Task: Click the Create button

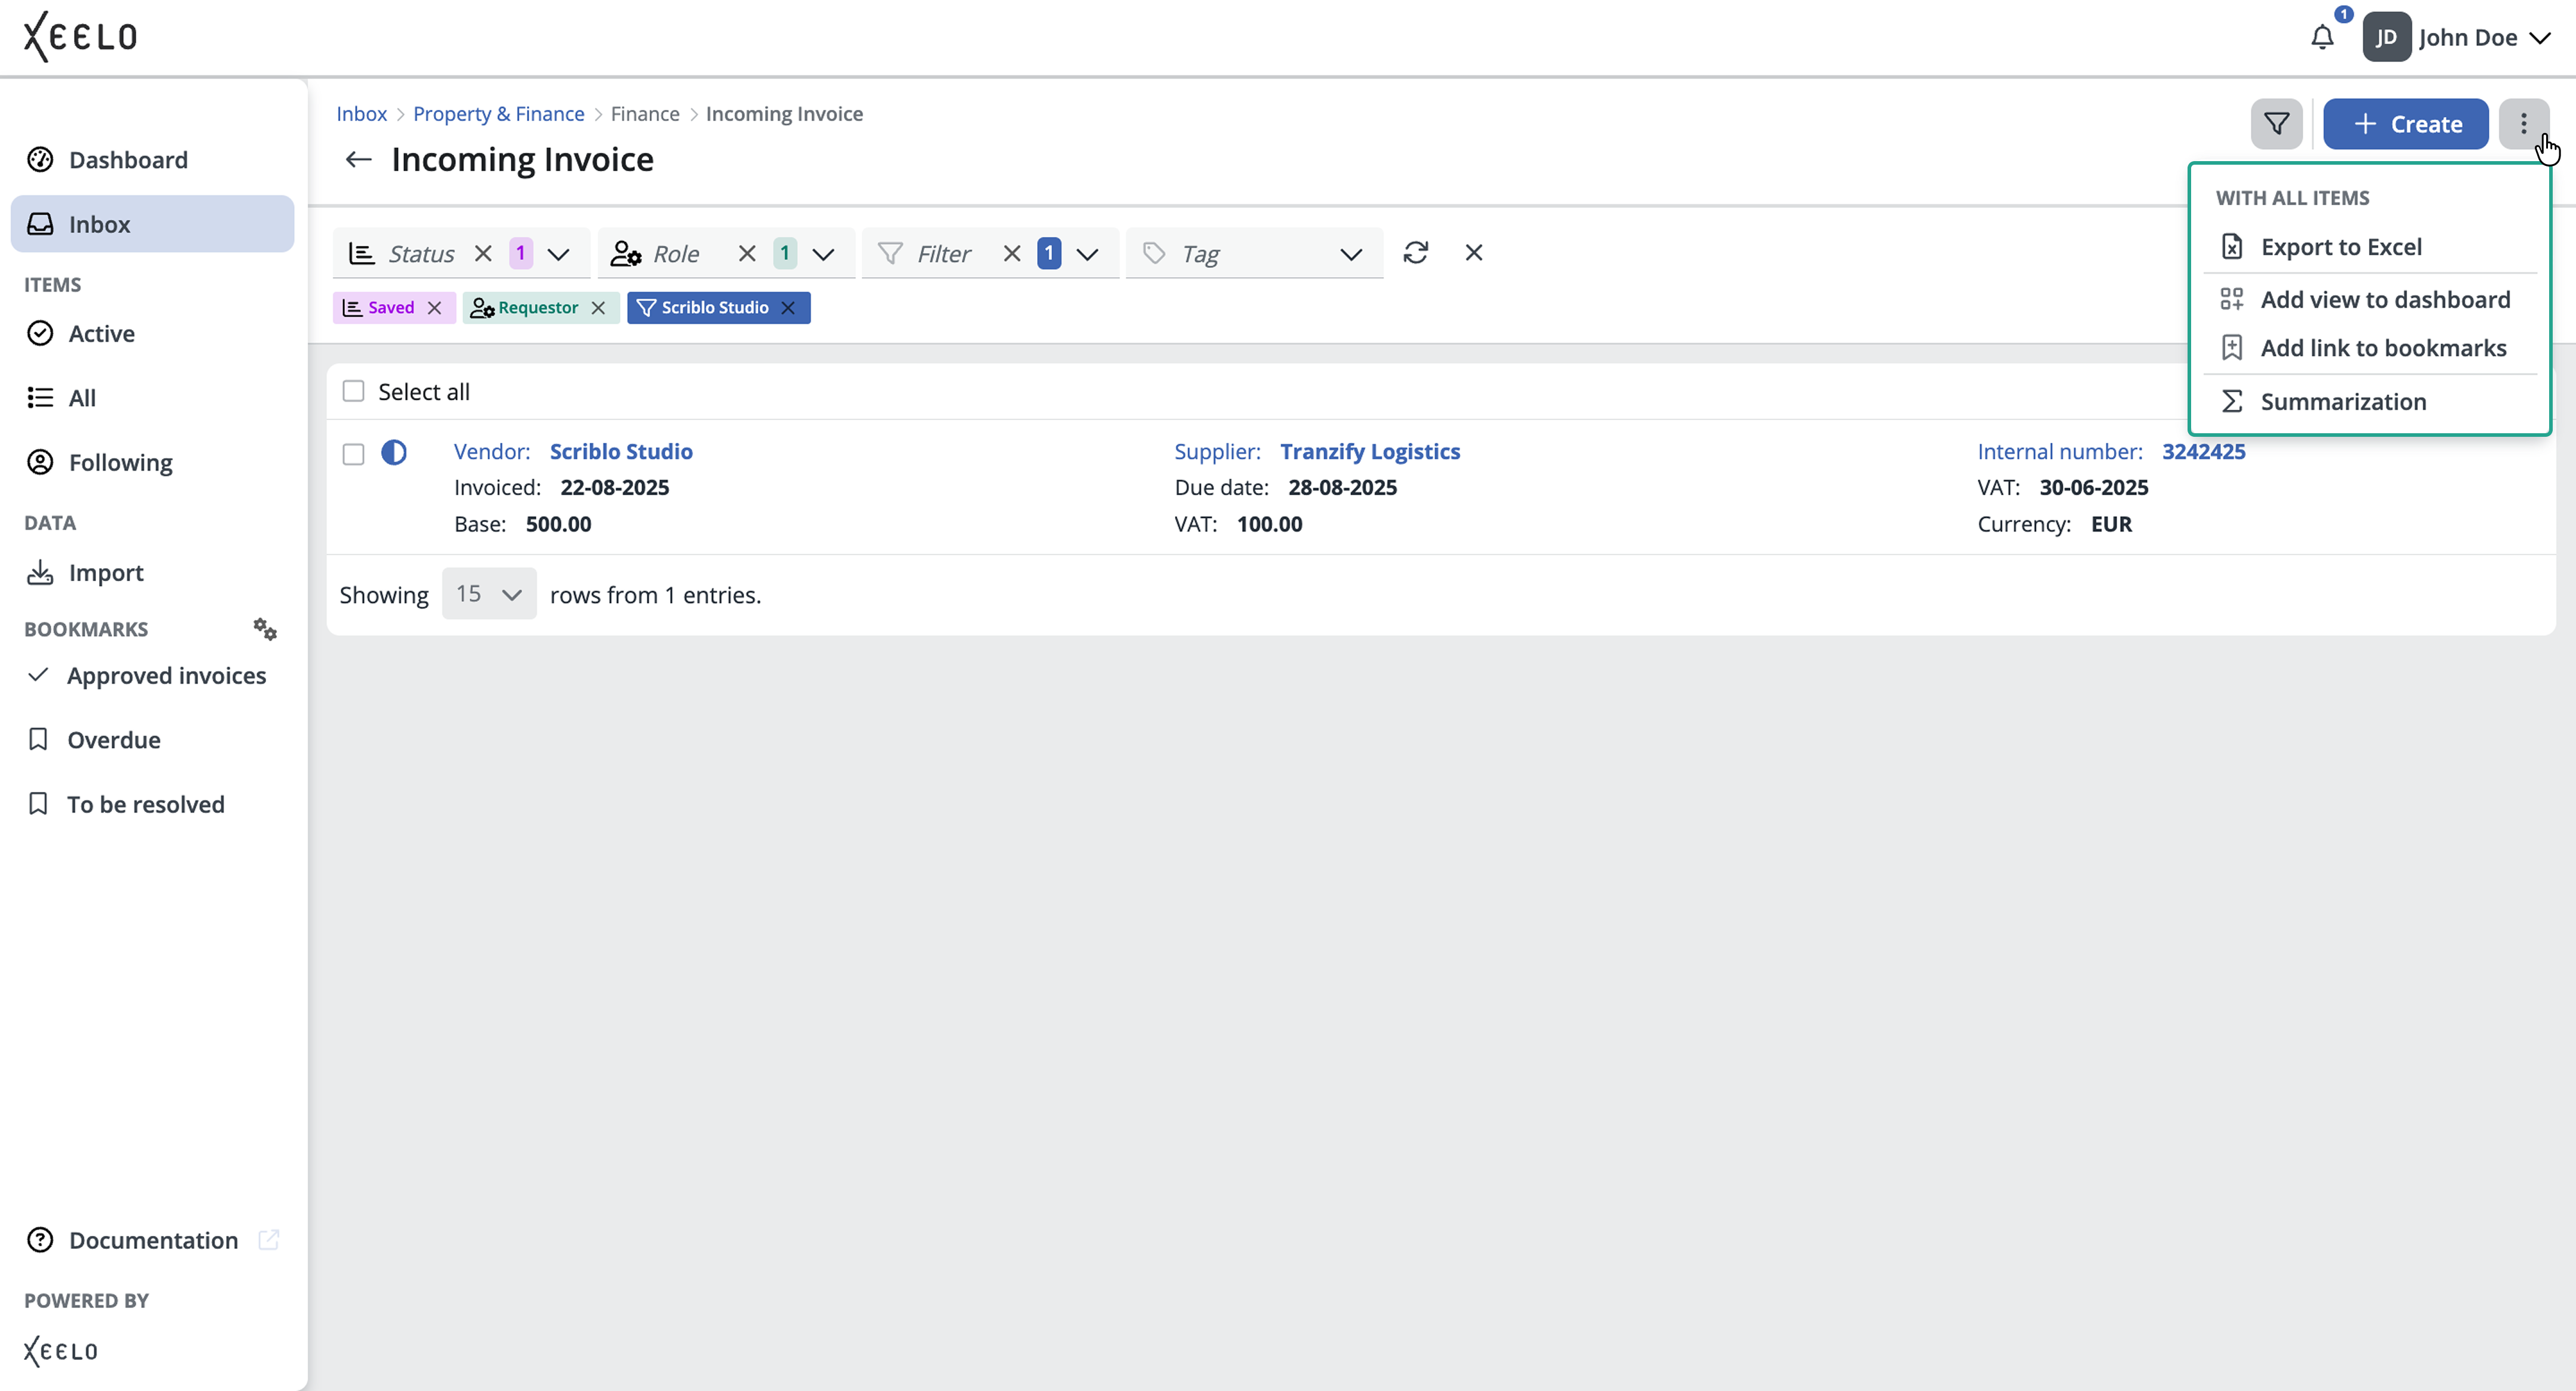Action: (2405, 124)
